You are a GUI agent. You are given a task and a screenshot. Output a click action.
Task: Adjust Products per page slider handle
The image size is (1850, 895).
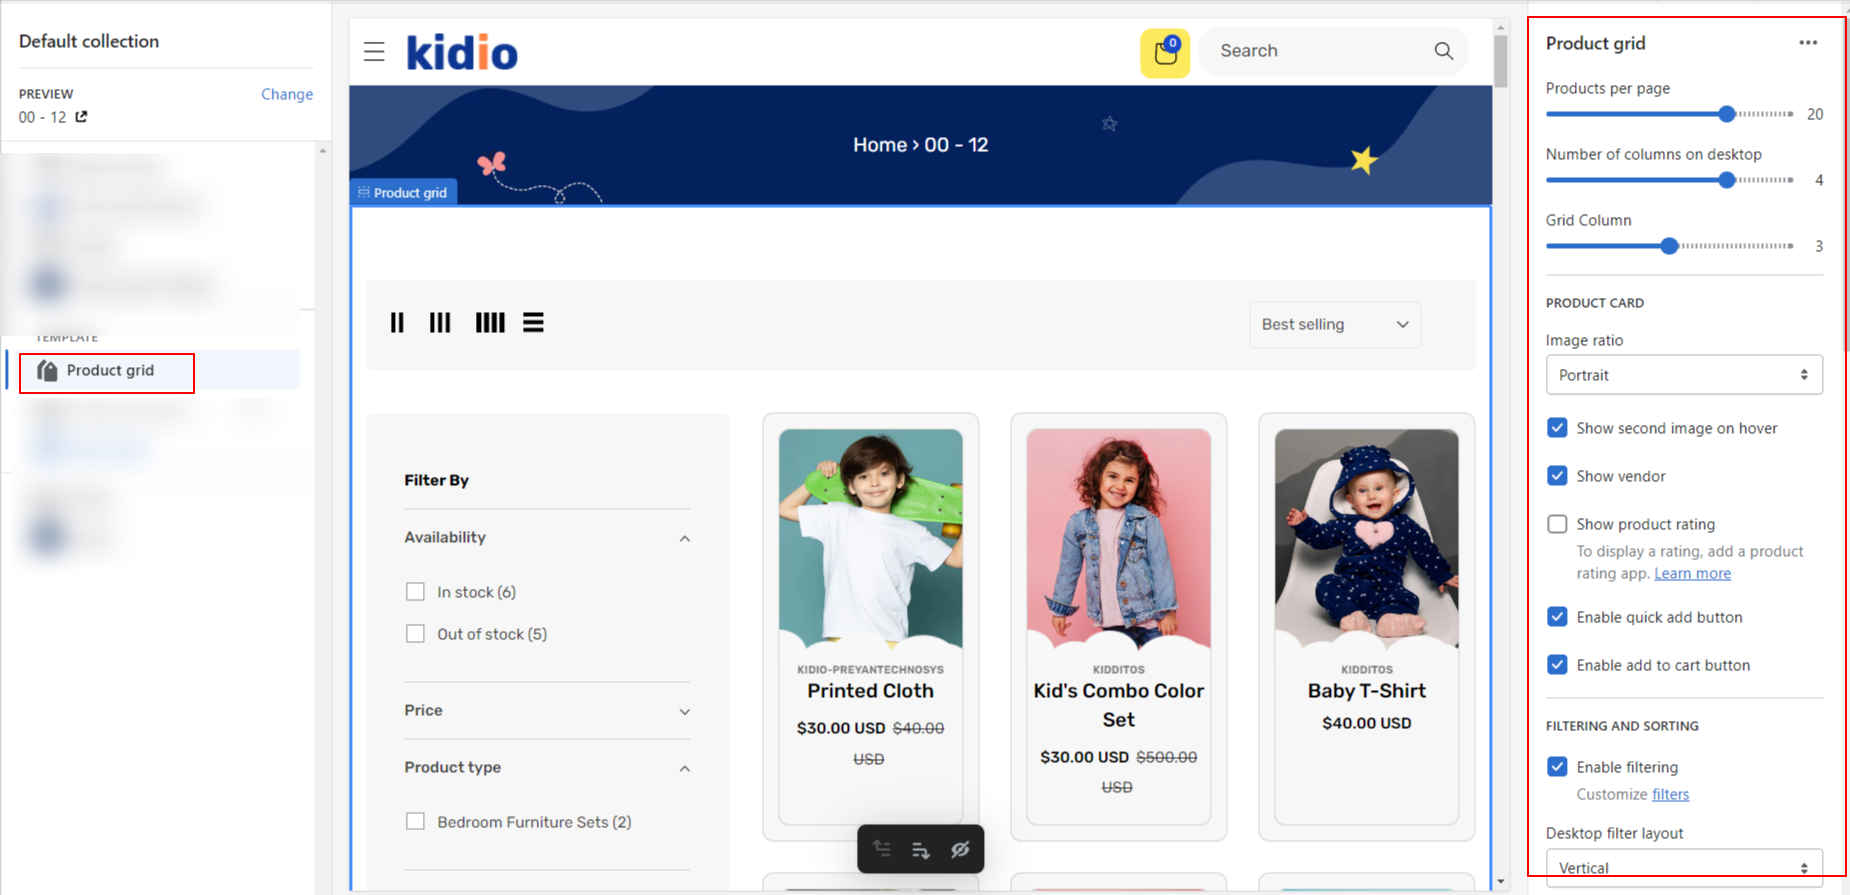pos(1727,114)
